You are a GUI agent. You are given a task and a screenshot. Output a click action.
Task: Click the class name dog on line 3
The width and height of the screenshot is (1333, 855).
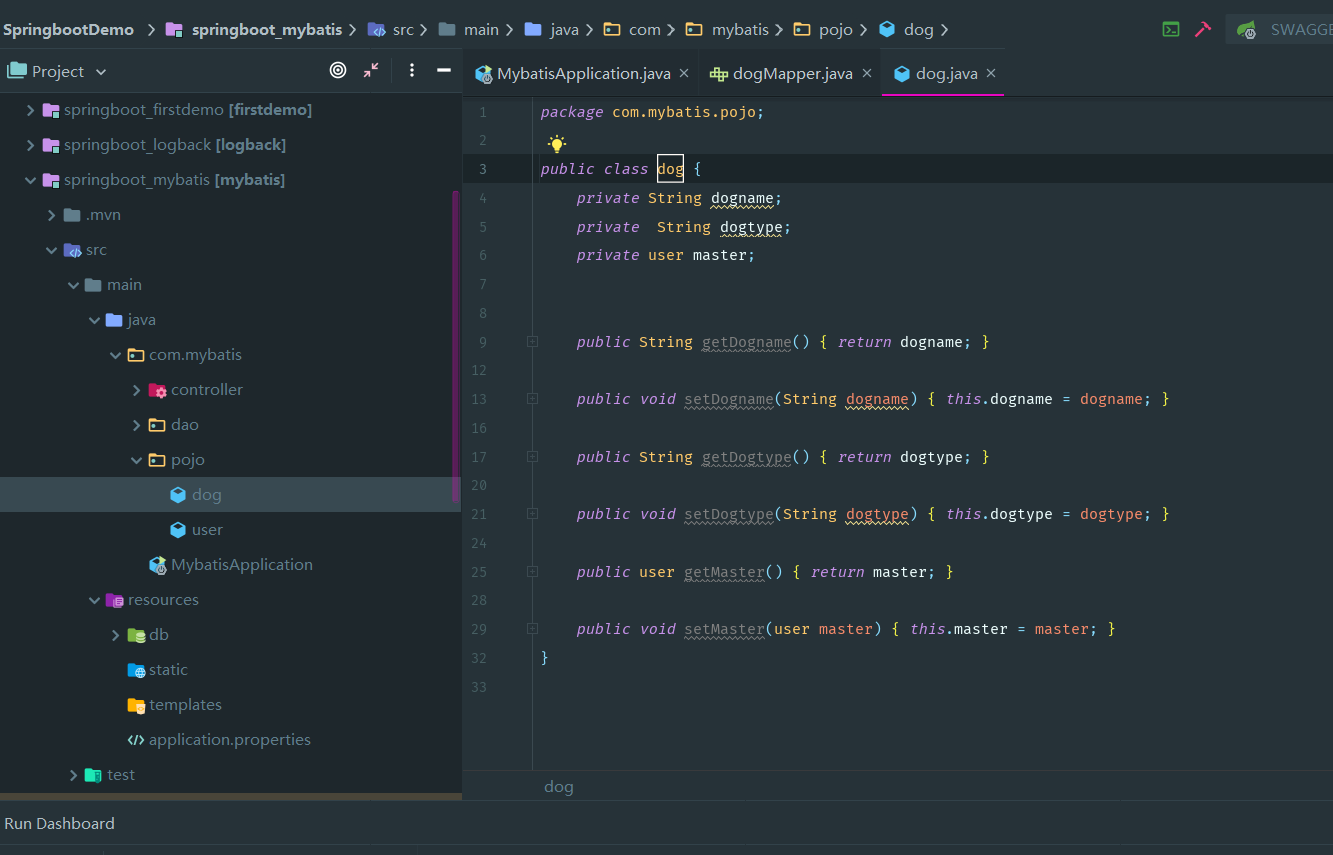670,169
